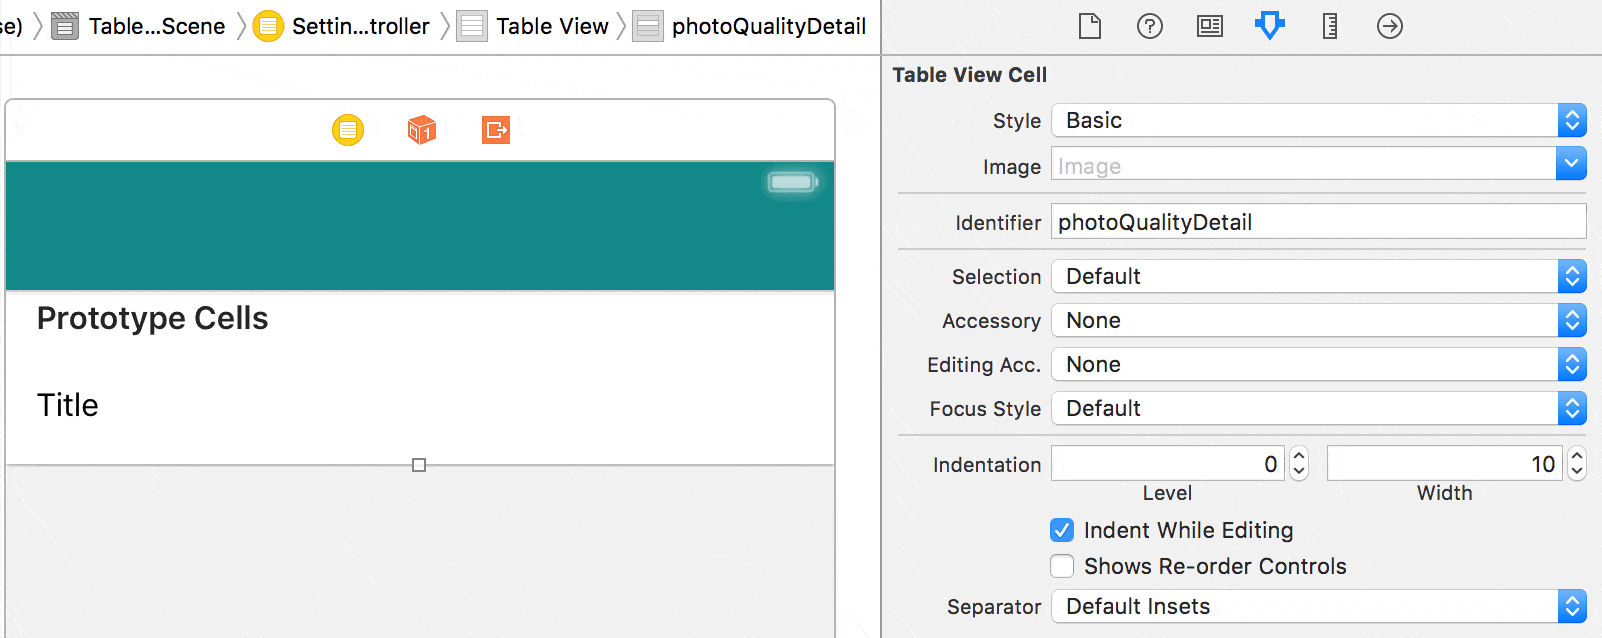Jump to Table View in breadcrumb
Screen dimensions: 1602x638
(551, 26)
